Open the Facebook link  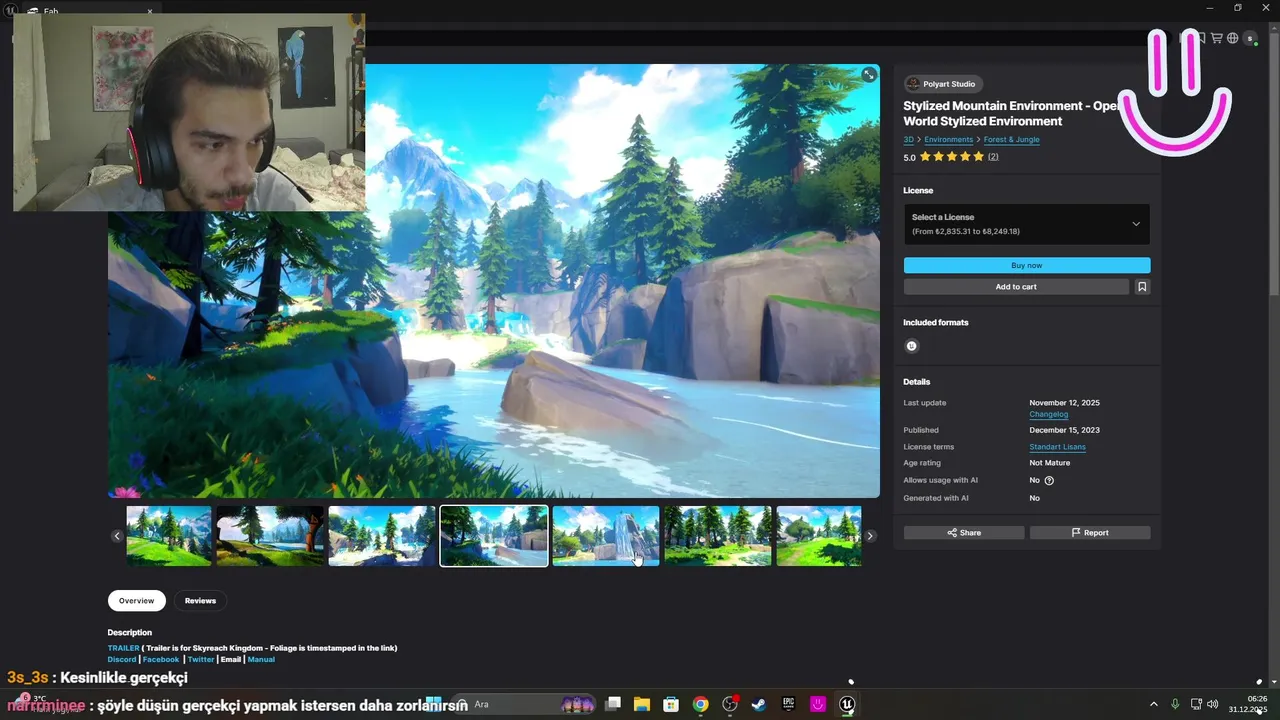point(160,660)
